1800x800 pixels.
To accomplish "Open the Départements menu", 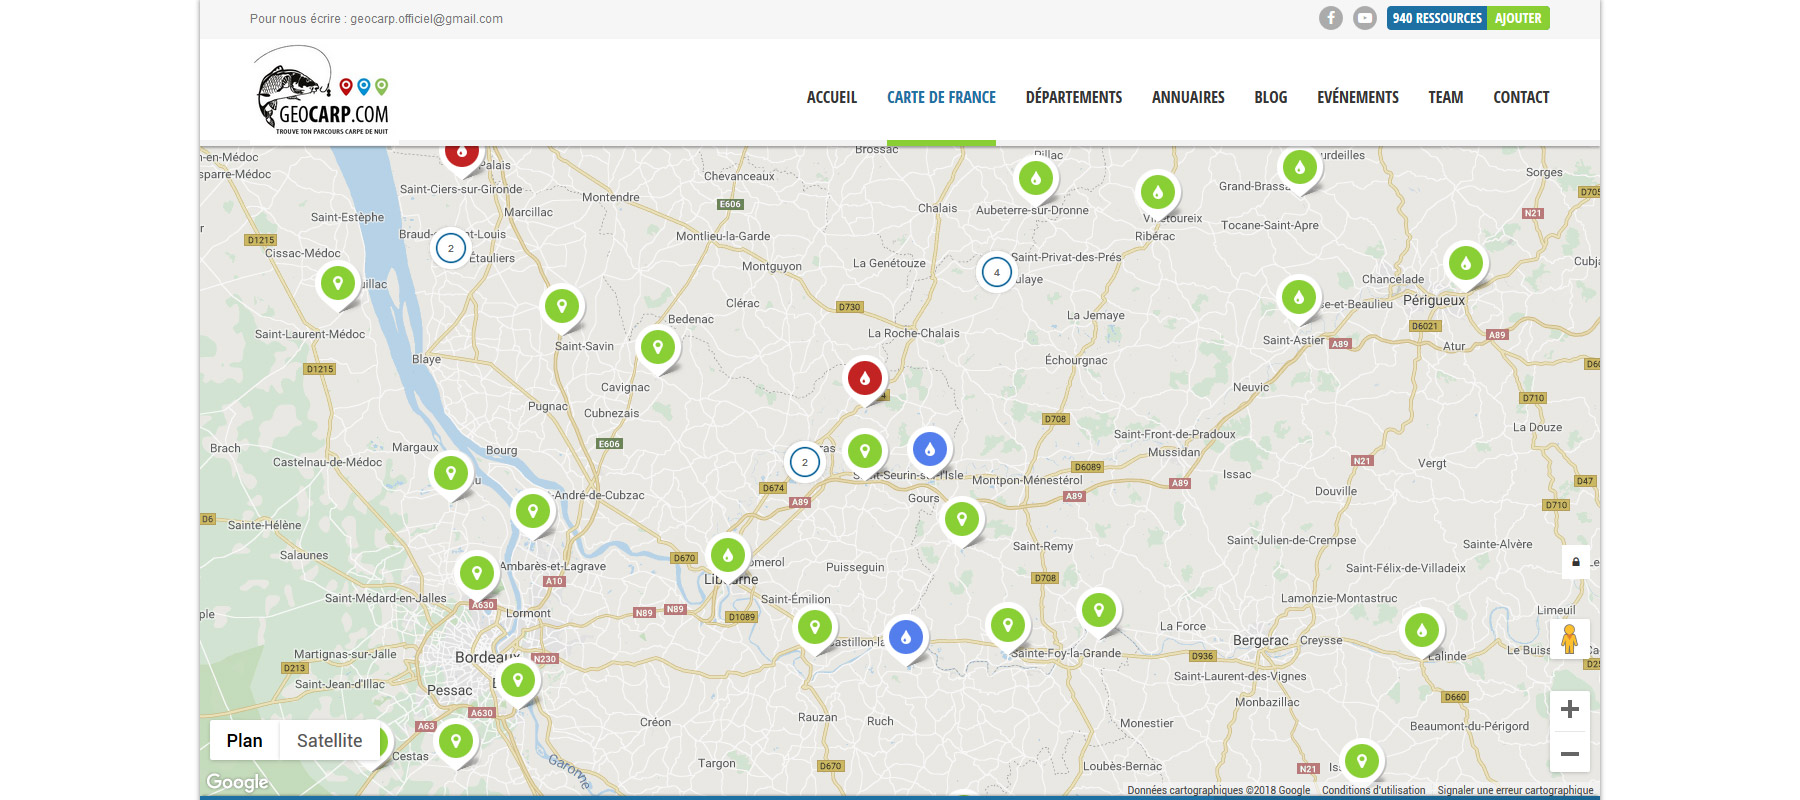I will [x=1074, y=97].
